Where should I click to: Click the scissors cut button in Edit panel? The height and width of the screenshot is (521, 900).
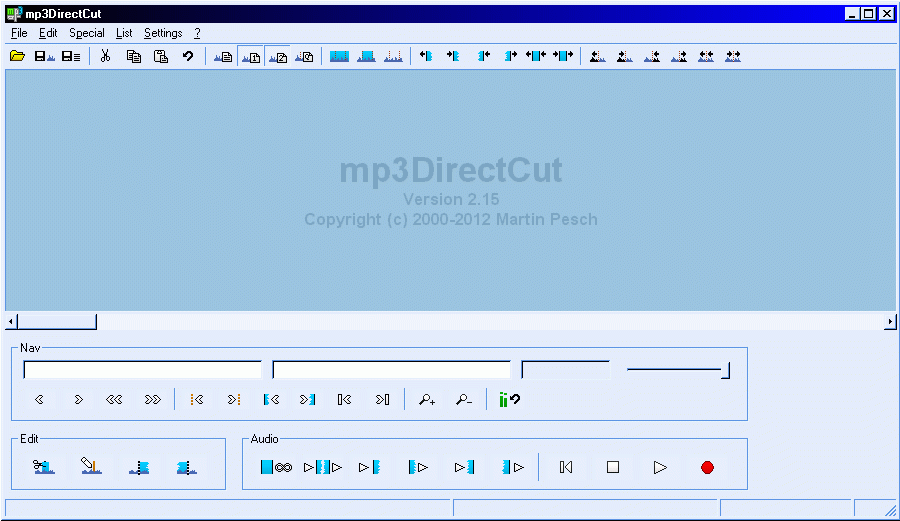44,467
